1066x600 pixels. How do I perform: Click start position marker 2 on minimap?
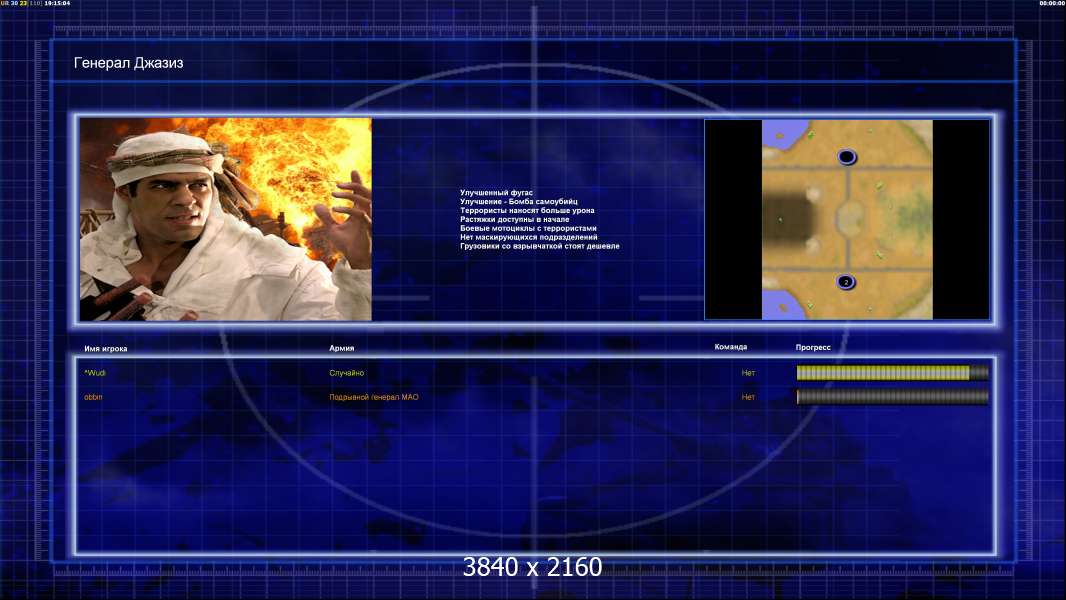[x=845, y=282]
